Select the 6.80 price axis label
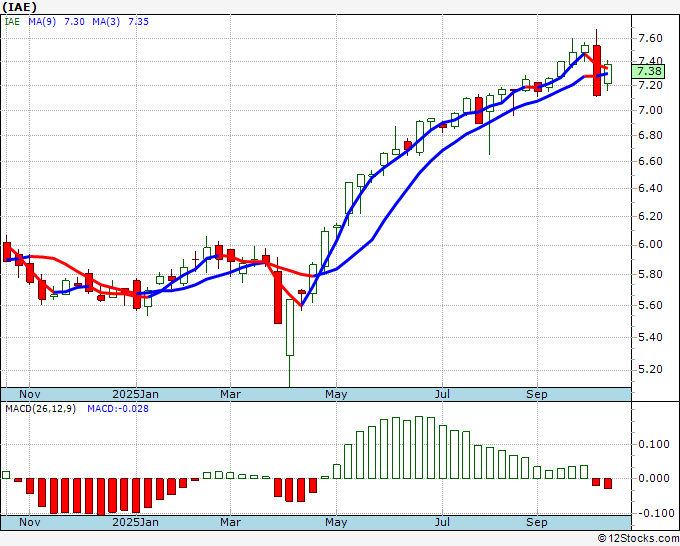The height and width of the screenshot is (546, 680). (650, 135)
